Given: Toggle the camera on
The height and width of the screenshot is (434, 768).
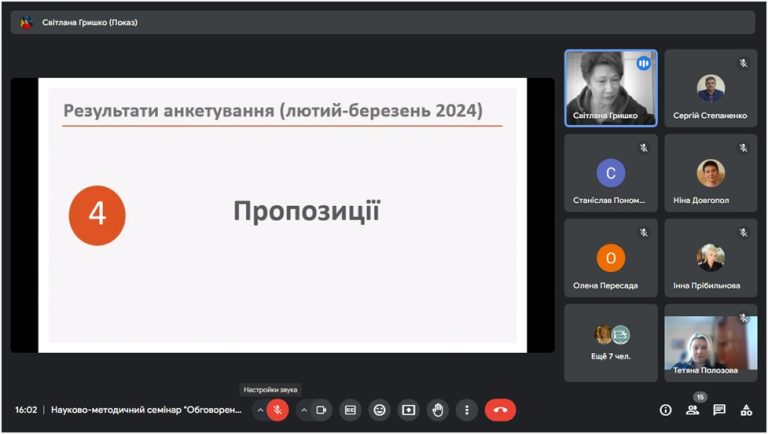Looking at the screenshot, I should click(321, 410).
